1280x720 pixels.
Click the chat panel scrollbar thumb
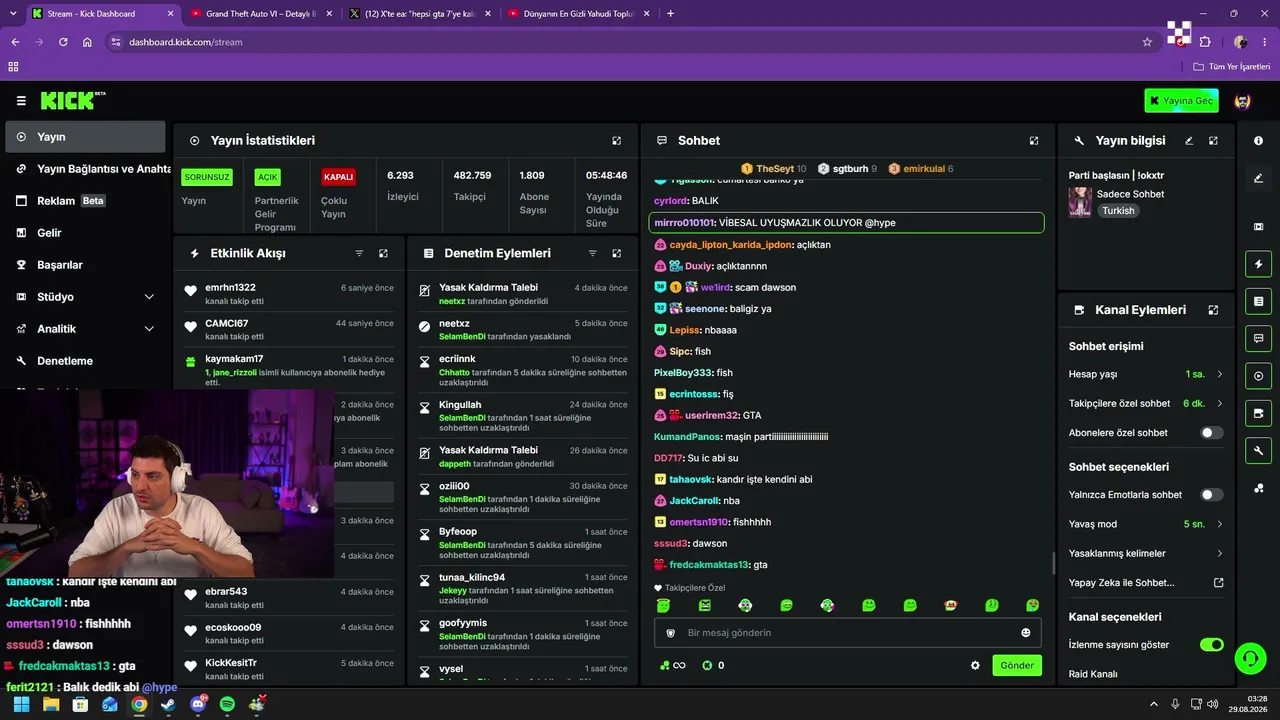coord(1053,563)
